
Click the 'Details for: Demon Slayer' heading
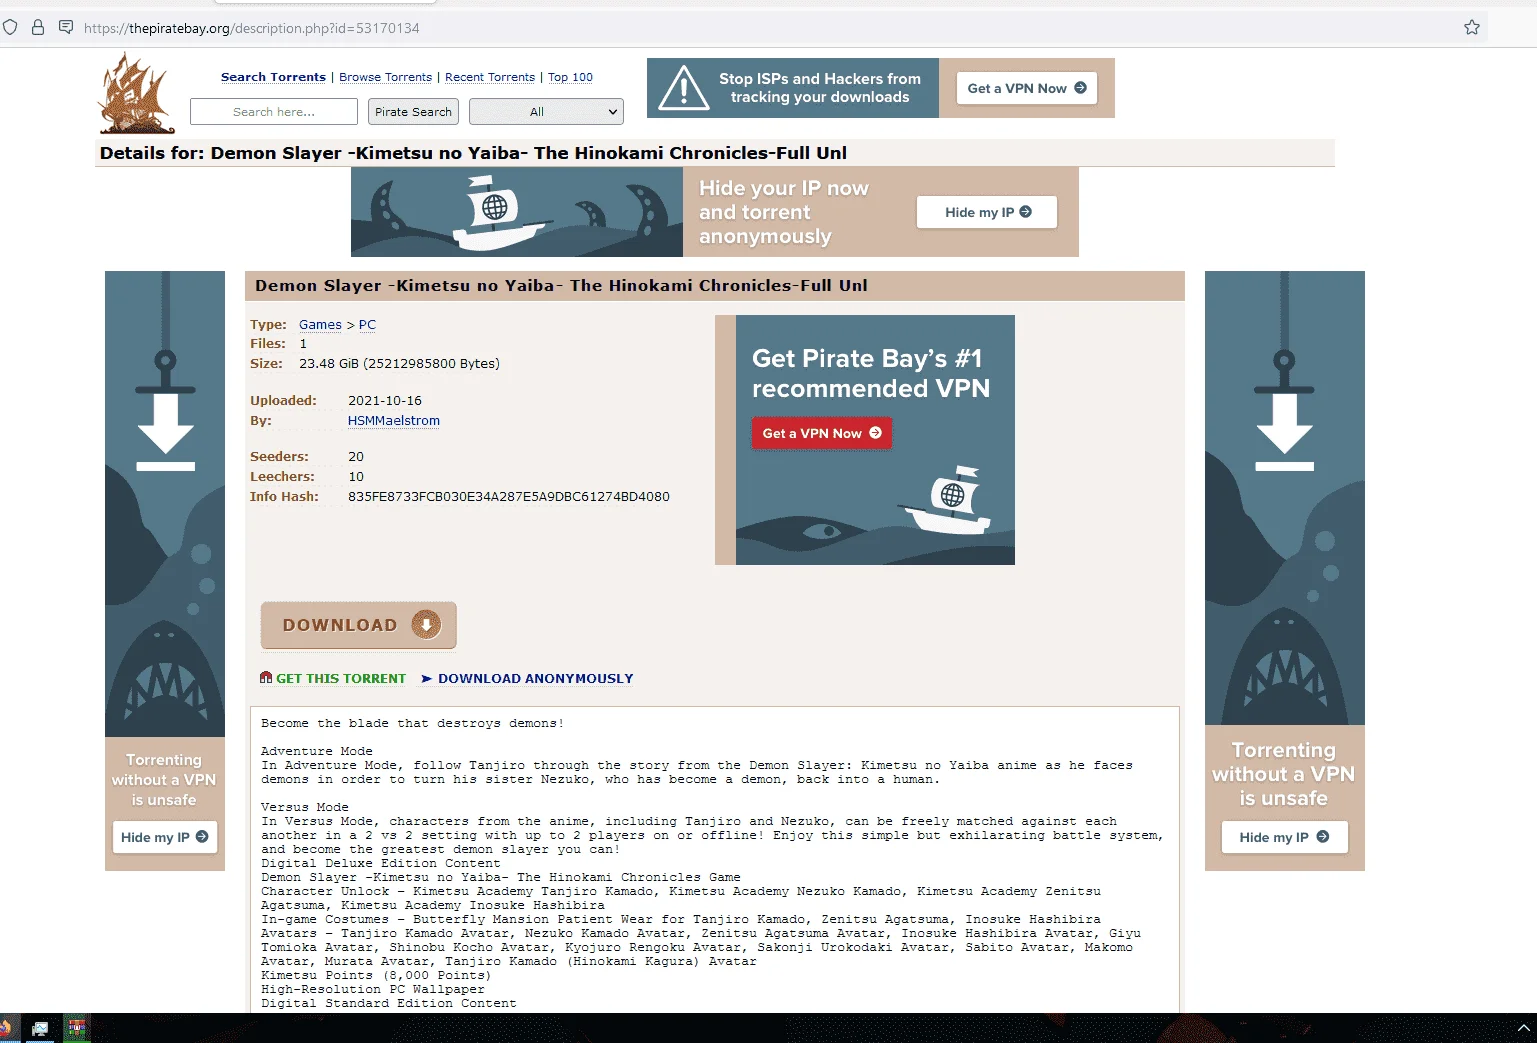click(x=473, y=153)
